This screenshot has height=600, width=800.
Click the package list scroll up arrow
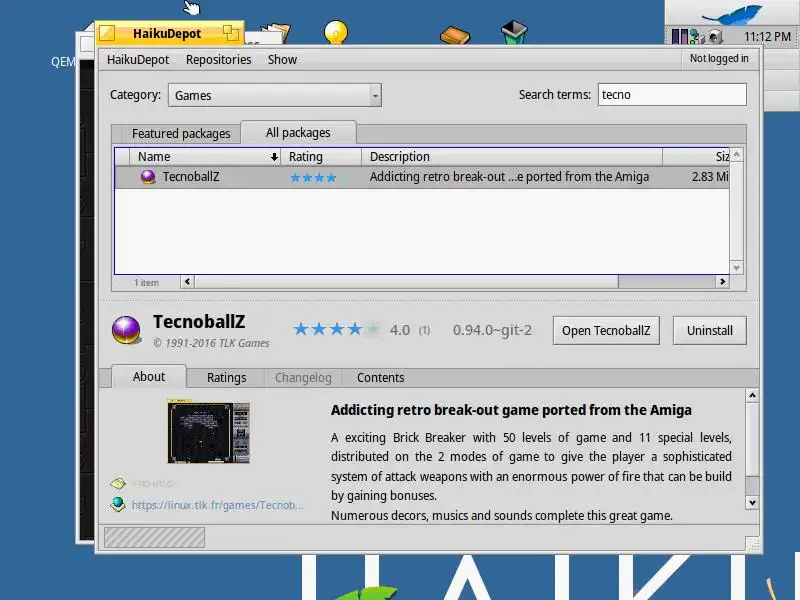coord(736,154)
